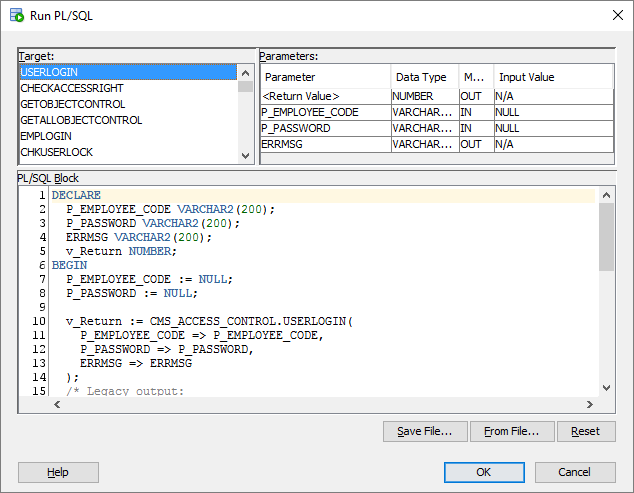Click NULL input value for P_EMPLOYEE_CODE

(554, 112)
